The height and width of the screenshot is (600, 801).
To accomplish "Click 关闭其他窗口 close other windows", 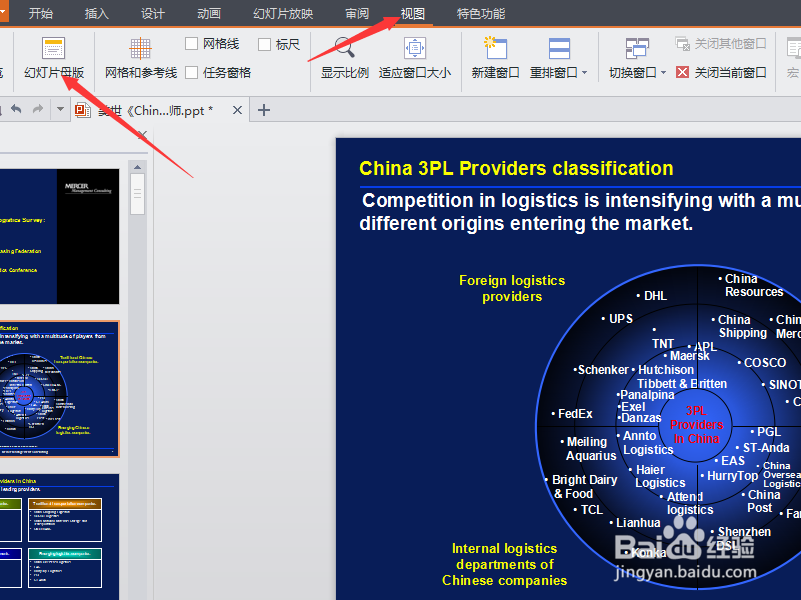I will pyautogui.click(x=721, y=44).
